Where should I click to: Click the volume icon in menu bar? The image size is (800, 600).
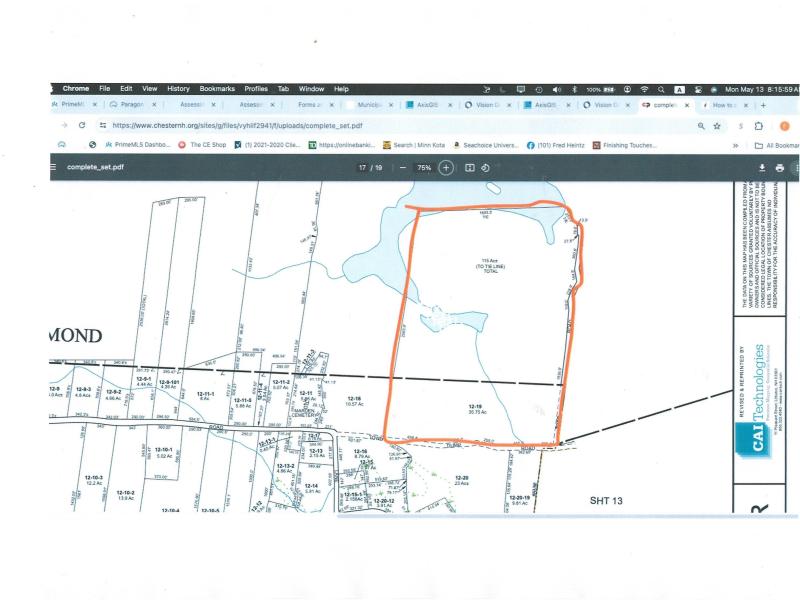pyautogui.click(x=557, y=89)
